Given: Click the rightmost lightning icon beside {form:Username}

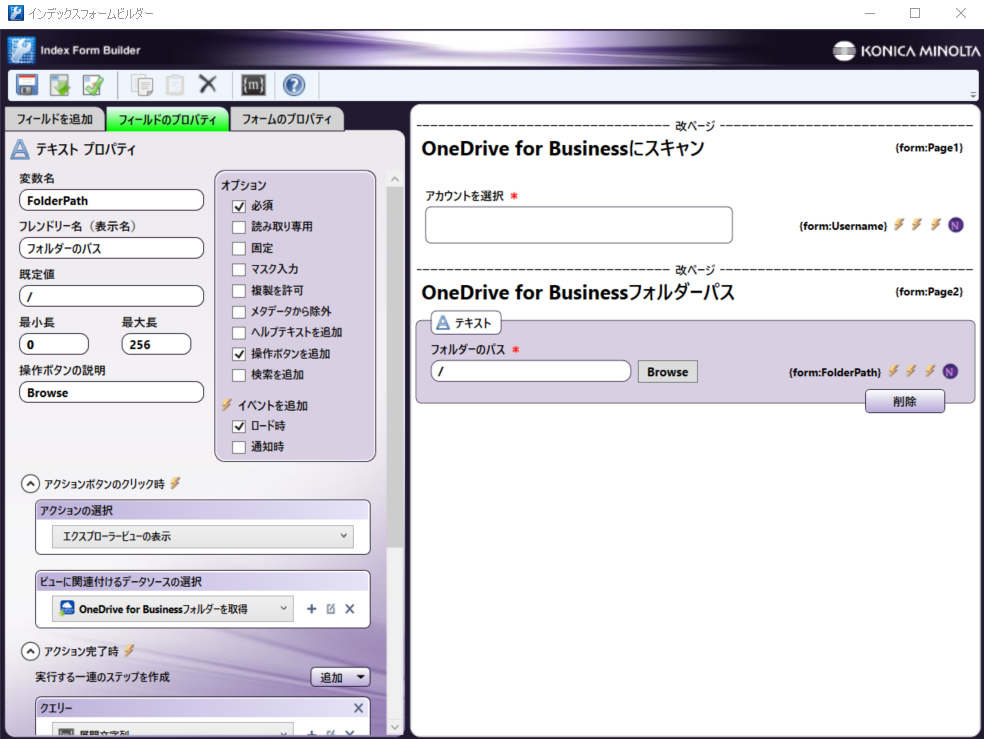Looking at the screenshot, I should [936, 224].
